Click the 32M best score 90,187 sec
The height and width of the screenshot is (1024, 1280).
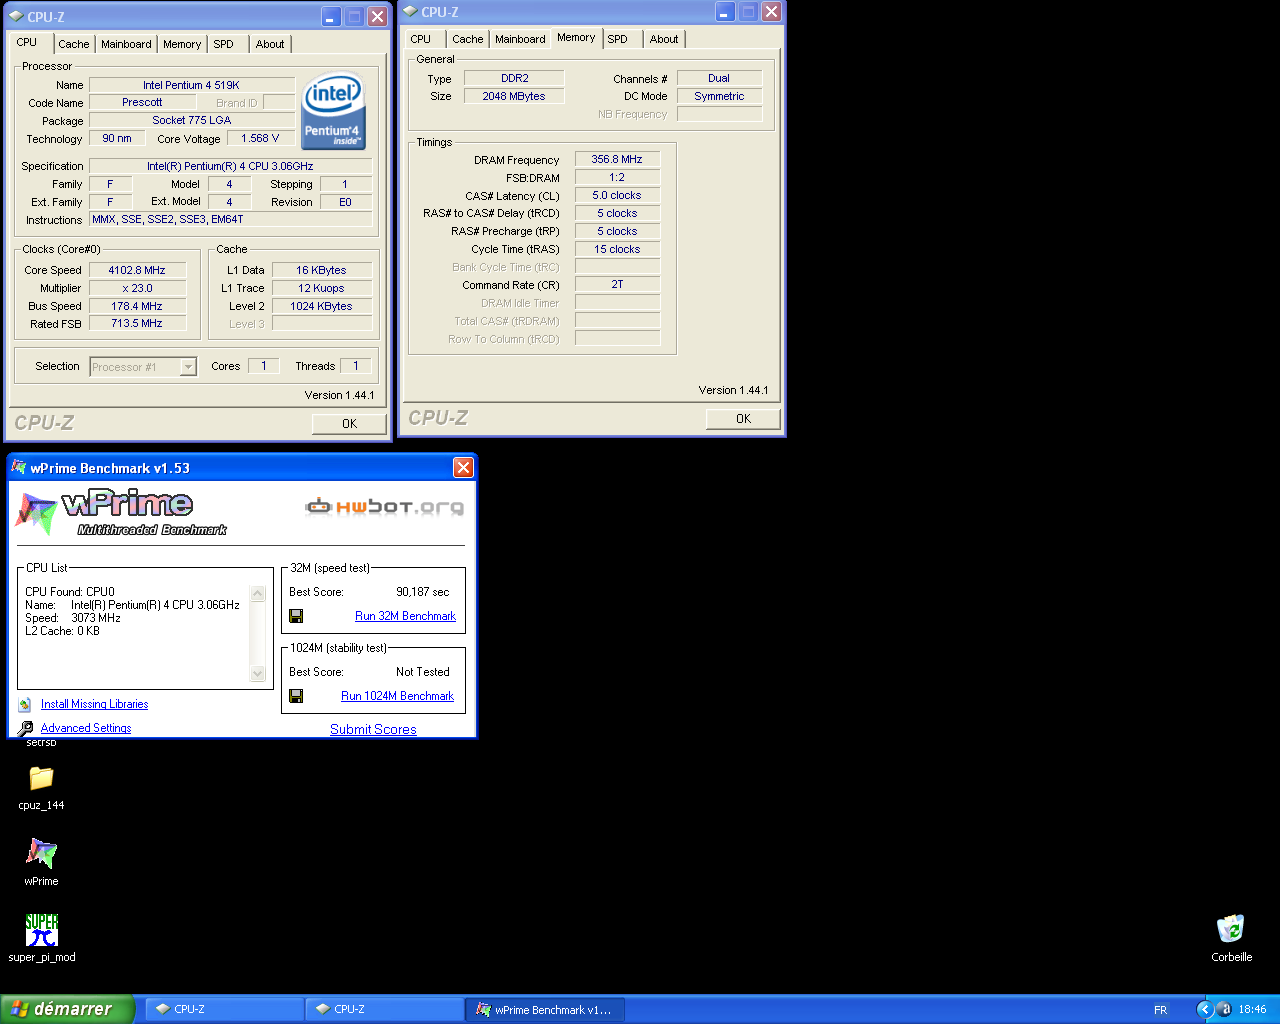pos(423,592)
